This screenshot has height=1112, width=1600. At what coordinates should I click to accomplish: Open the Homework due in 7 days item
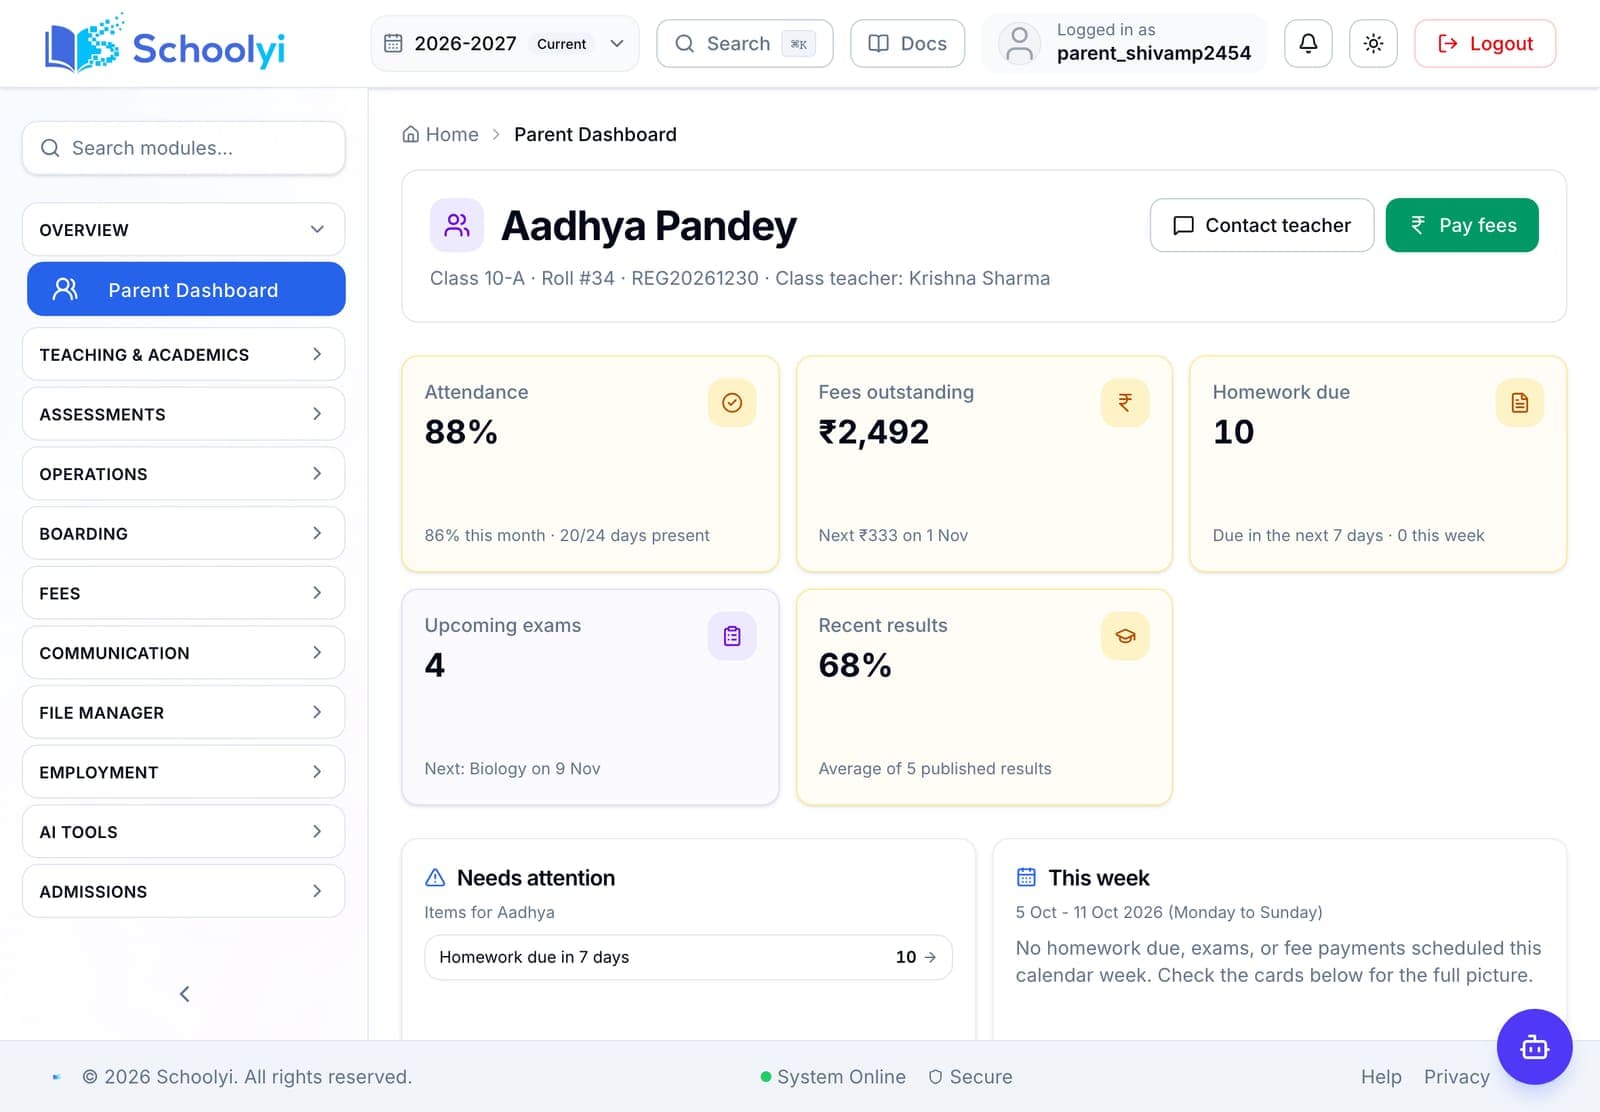(688, 957)
